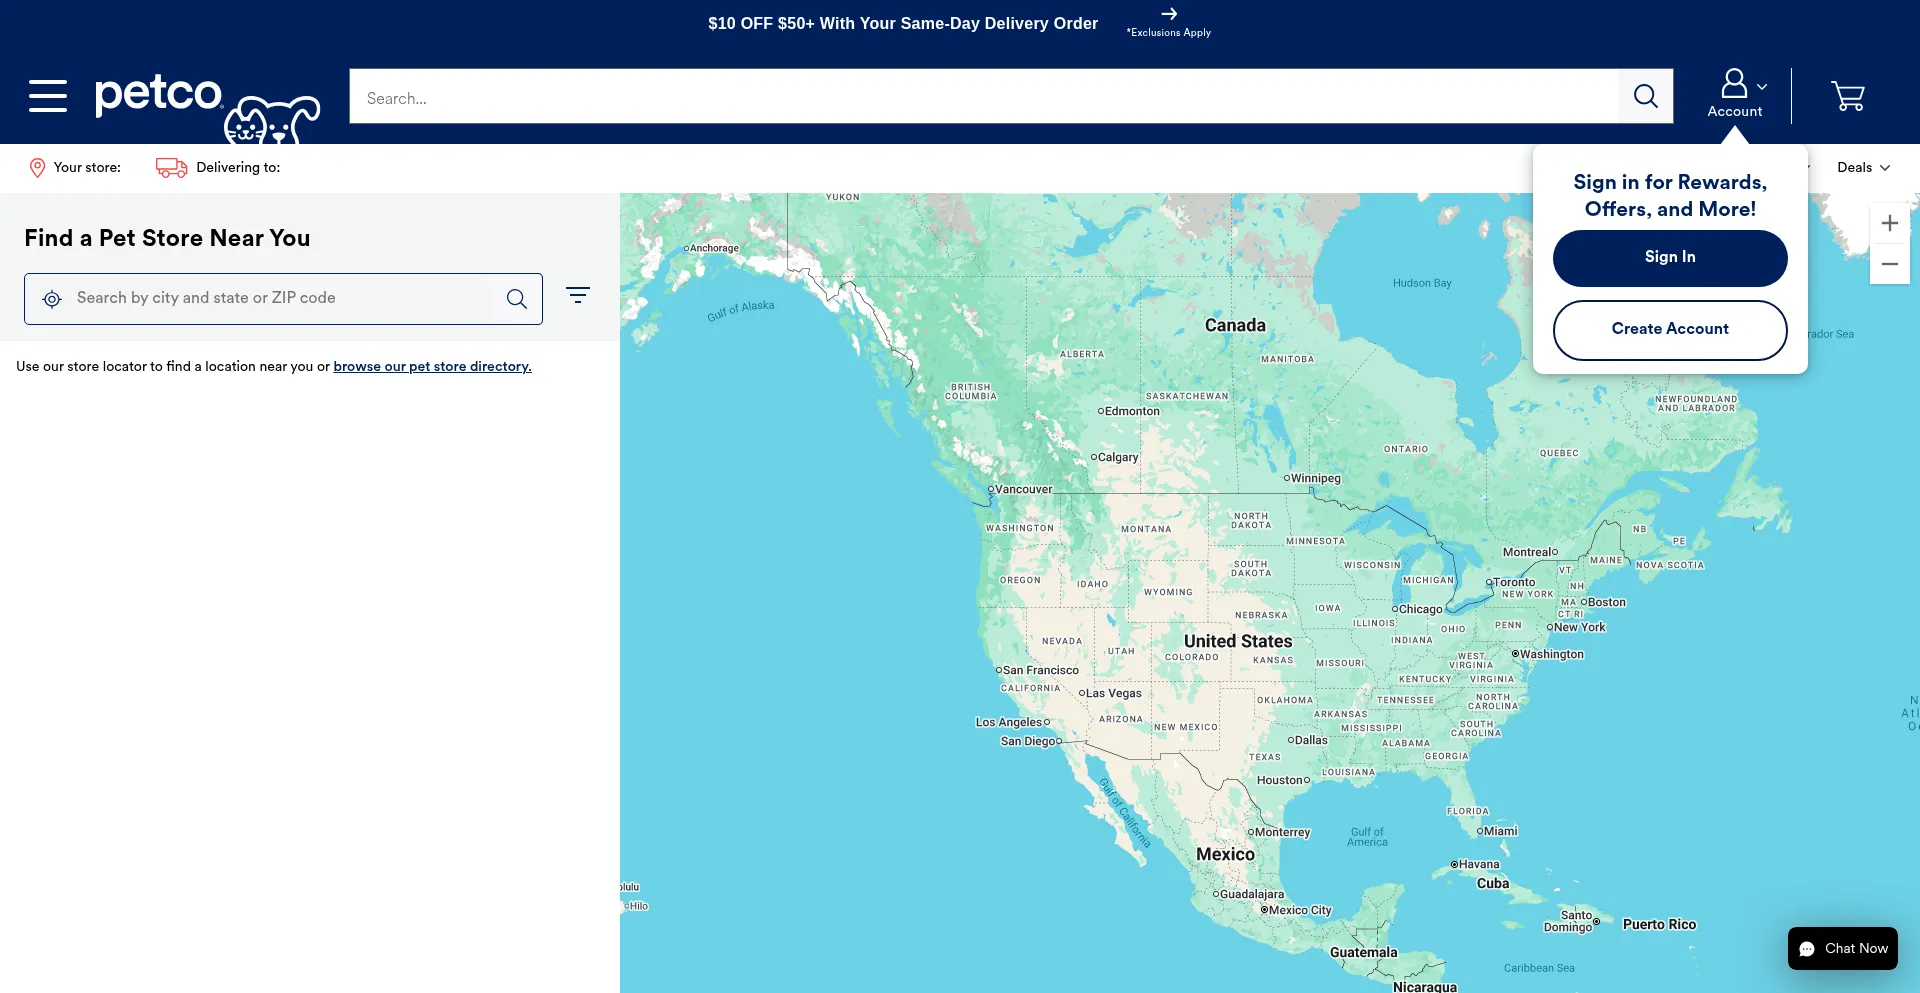Click the promo banner arrow icon
The width and height of the screenshot is (1920, 993).
tap(1169, 14)
